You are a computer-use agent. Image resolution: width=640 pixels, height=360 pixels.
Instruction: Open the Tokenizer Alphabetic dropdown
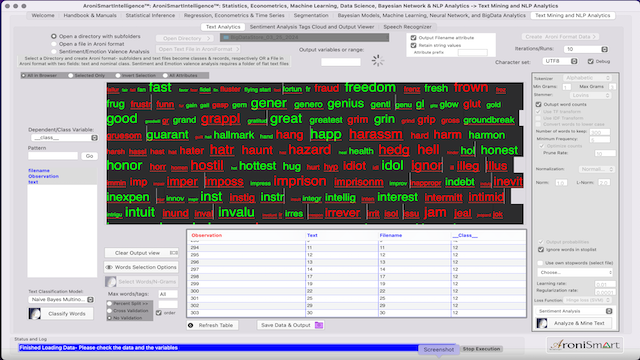coord(588,78)
